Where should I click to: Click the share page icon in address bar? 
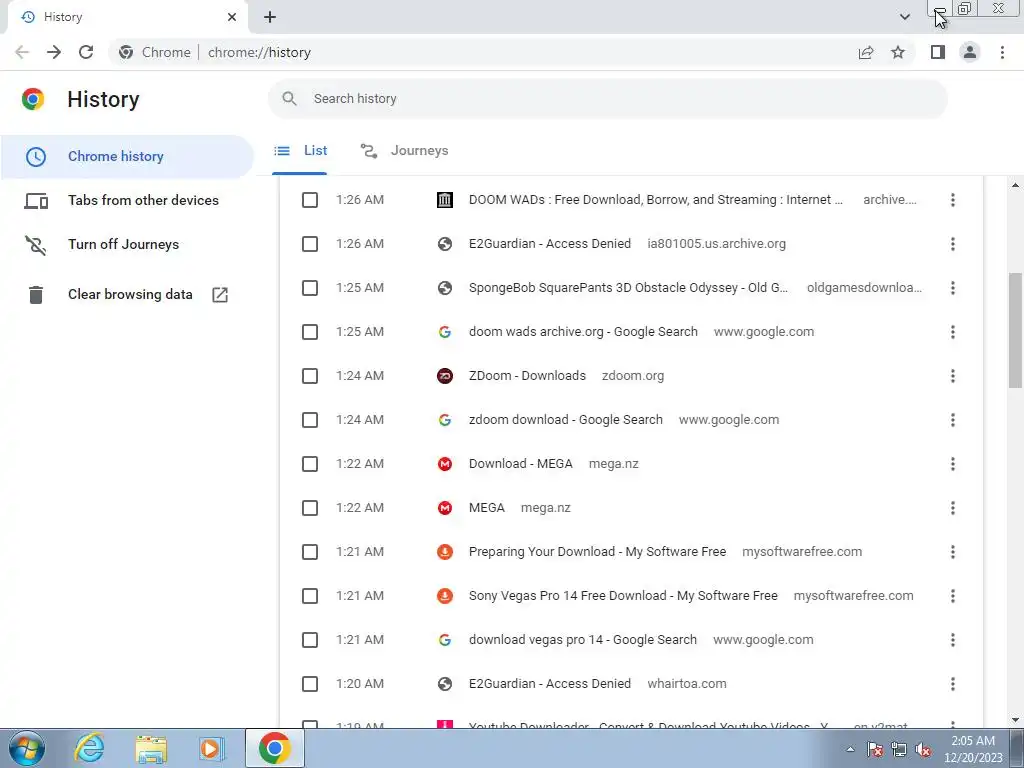click(x=866, y=52)
